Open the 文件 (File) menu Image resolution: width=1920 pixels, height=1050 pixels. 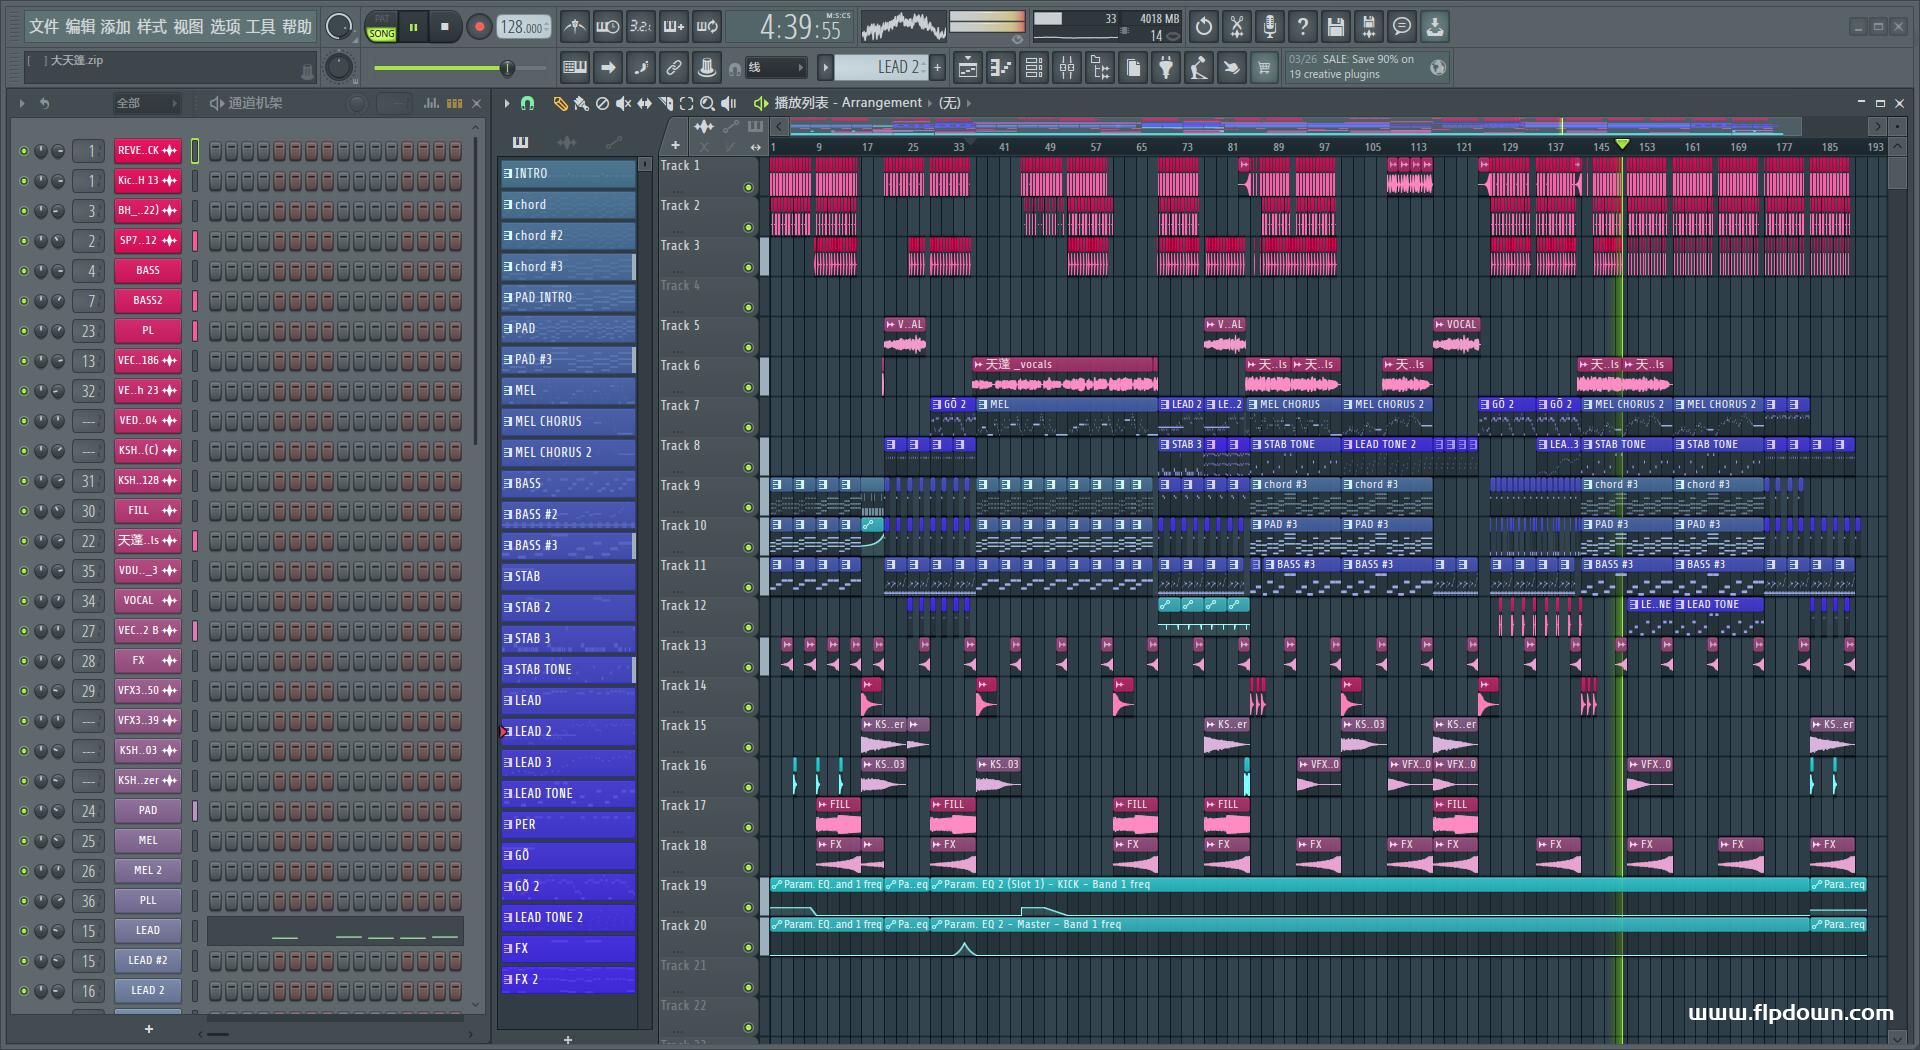(43, 27)
